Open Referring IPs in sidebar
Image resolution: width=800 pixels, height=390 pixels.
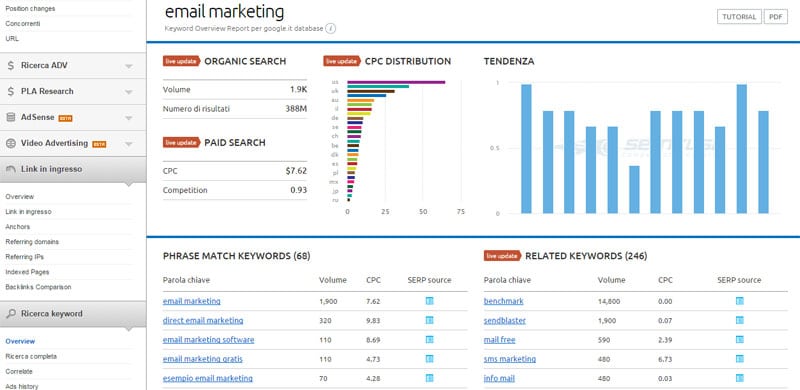click(24, 257)
